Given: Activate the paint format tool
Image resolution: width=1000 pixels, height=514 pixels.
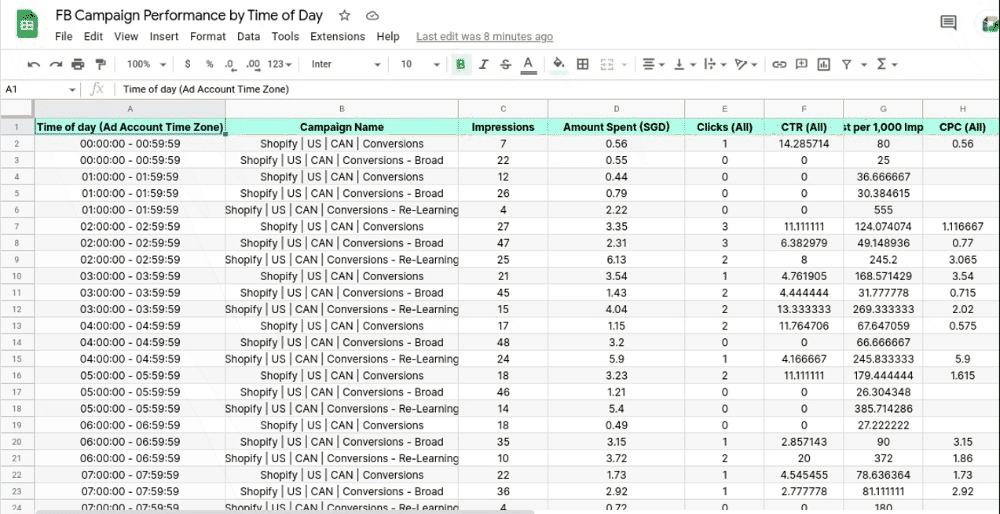Looking at the screenshot, I should pos(100,64).
